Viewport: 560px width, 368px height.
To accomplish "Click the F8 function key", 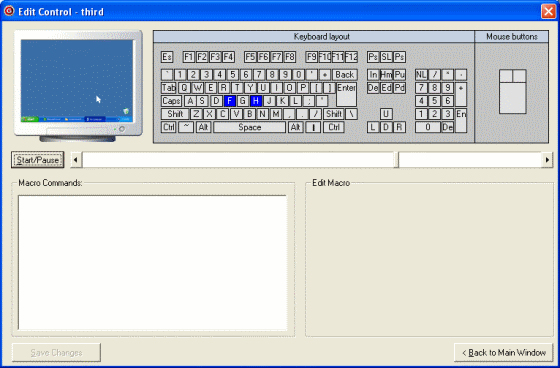I will (x=290, y=57).
